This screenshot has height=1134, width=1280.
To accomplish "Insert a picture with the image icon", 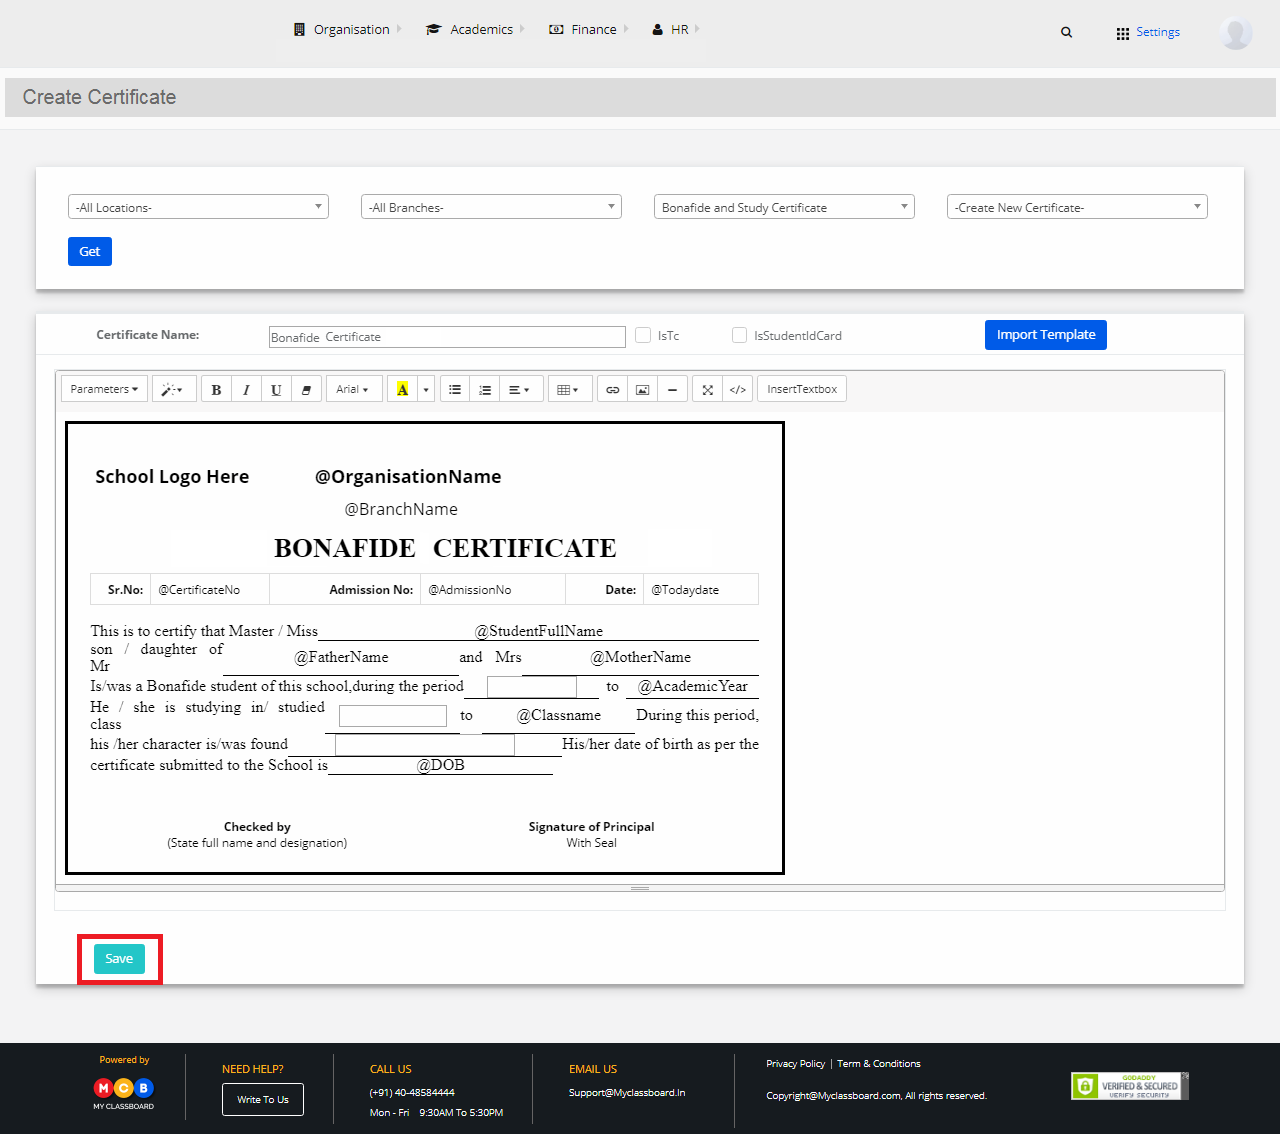I will pos(643,389).
